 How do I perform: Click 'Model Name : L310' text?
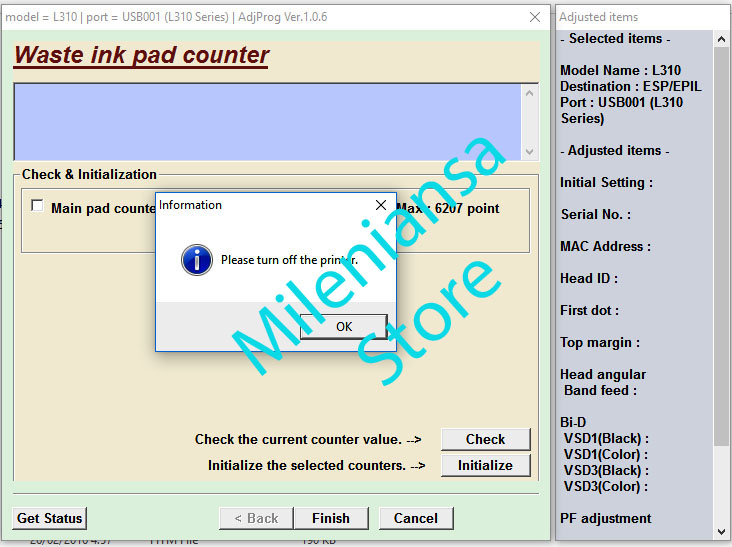pyautogui.click(x=620, y=70)
